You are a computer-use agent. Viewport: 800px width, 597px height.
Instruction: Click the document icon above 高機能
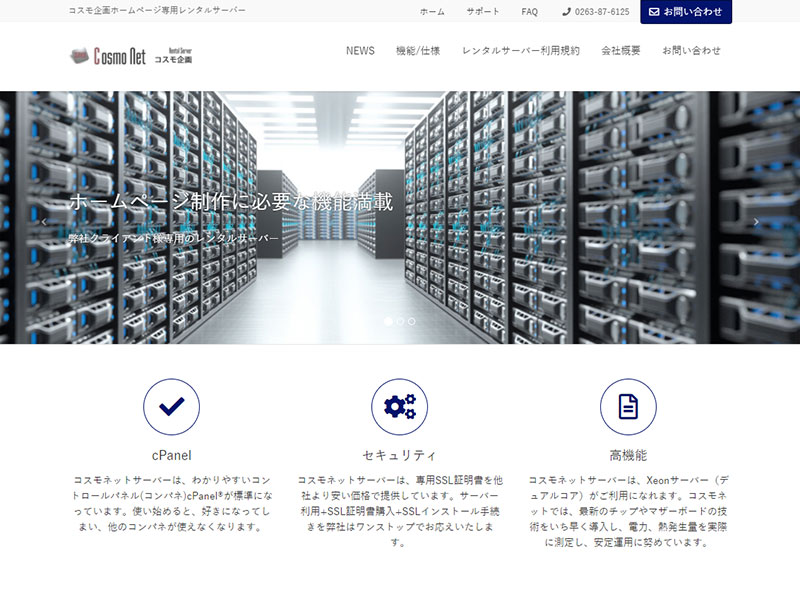click(x=628, y=406)
